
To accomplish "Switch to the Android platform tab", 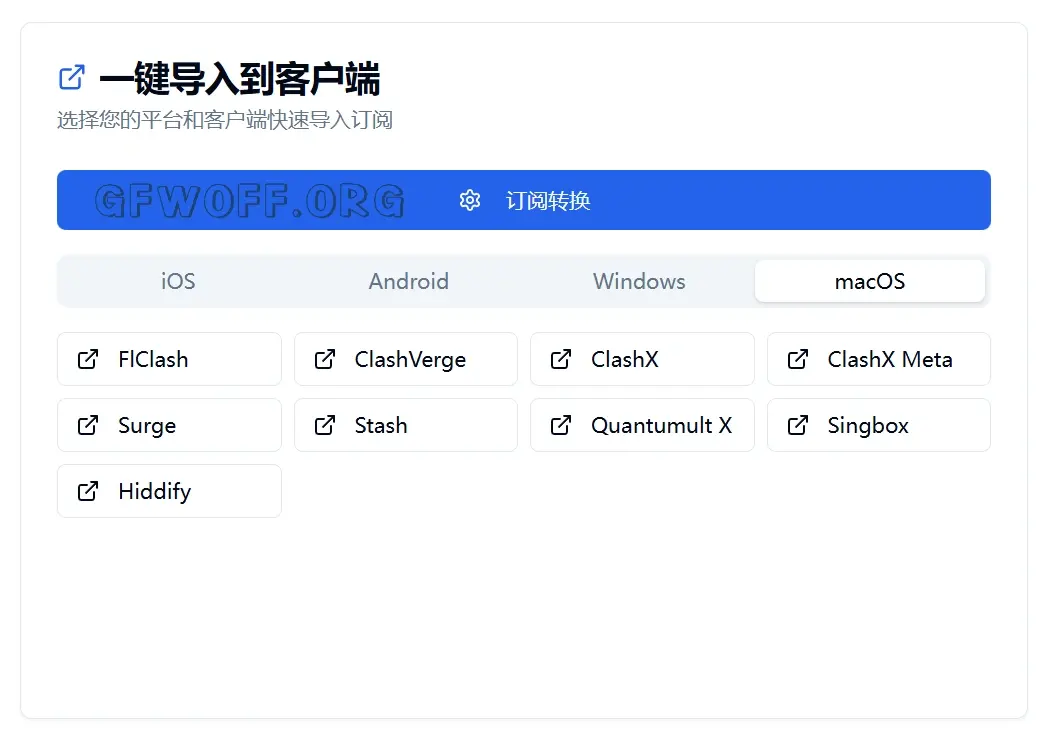I will 408,281.
